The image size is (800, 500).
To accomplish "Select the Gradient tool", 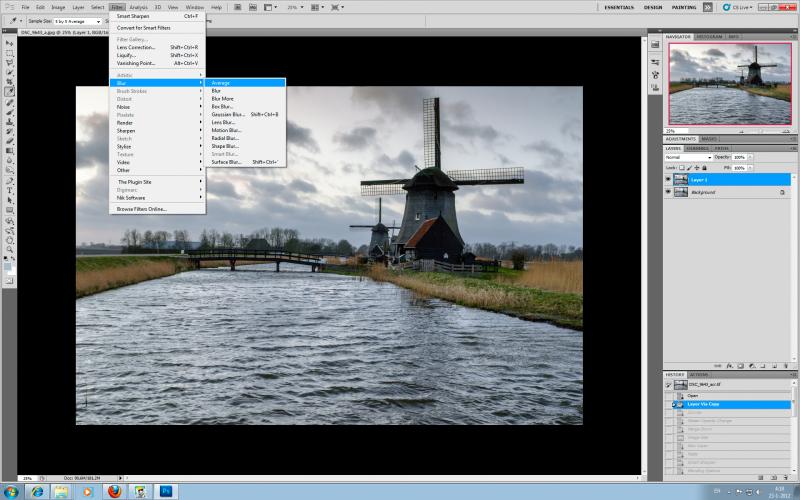I will [x=9, y=151].
